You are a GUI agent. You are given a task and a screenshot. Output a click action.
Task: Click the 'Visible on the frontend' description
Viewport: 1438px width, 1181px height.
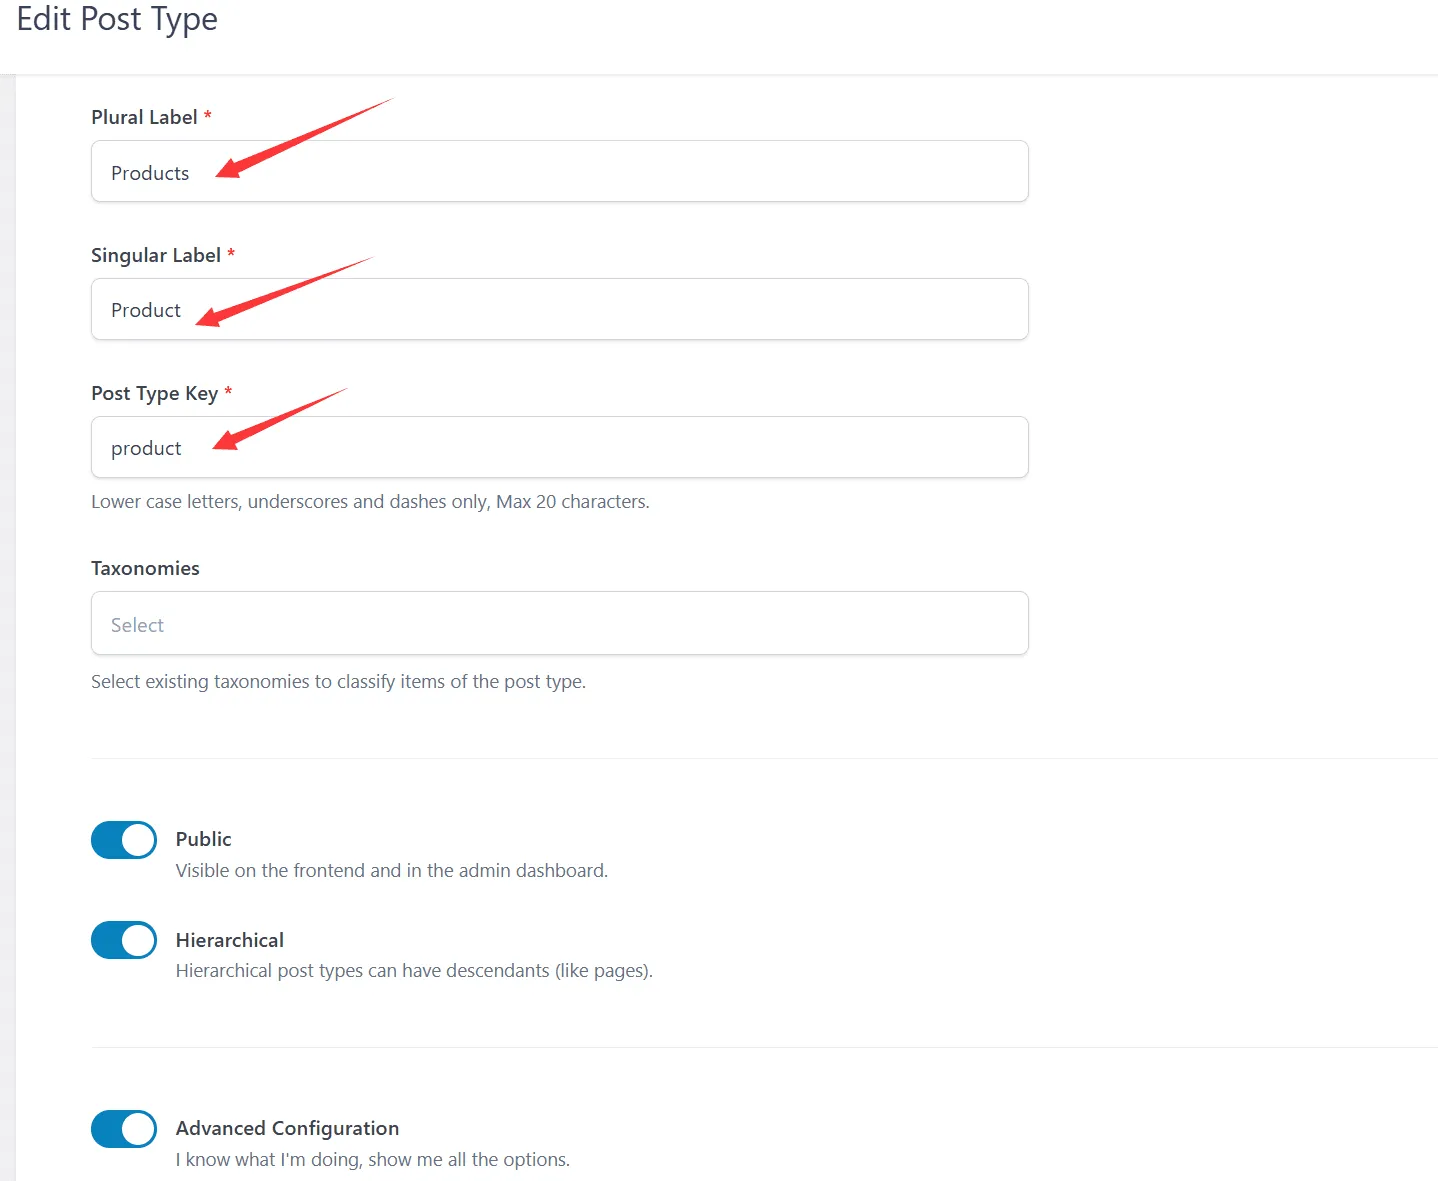coord(391,871)
